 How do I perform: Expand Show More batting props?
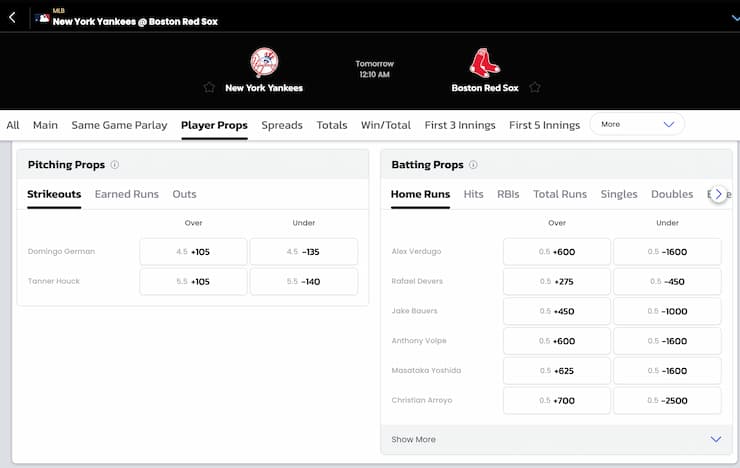[556, 439]
